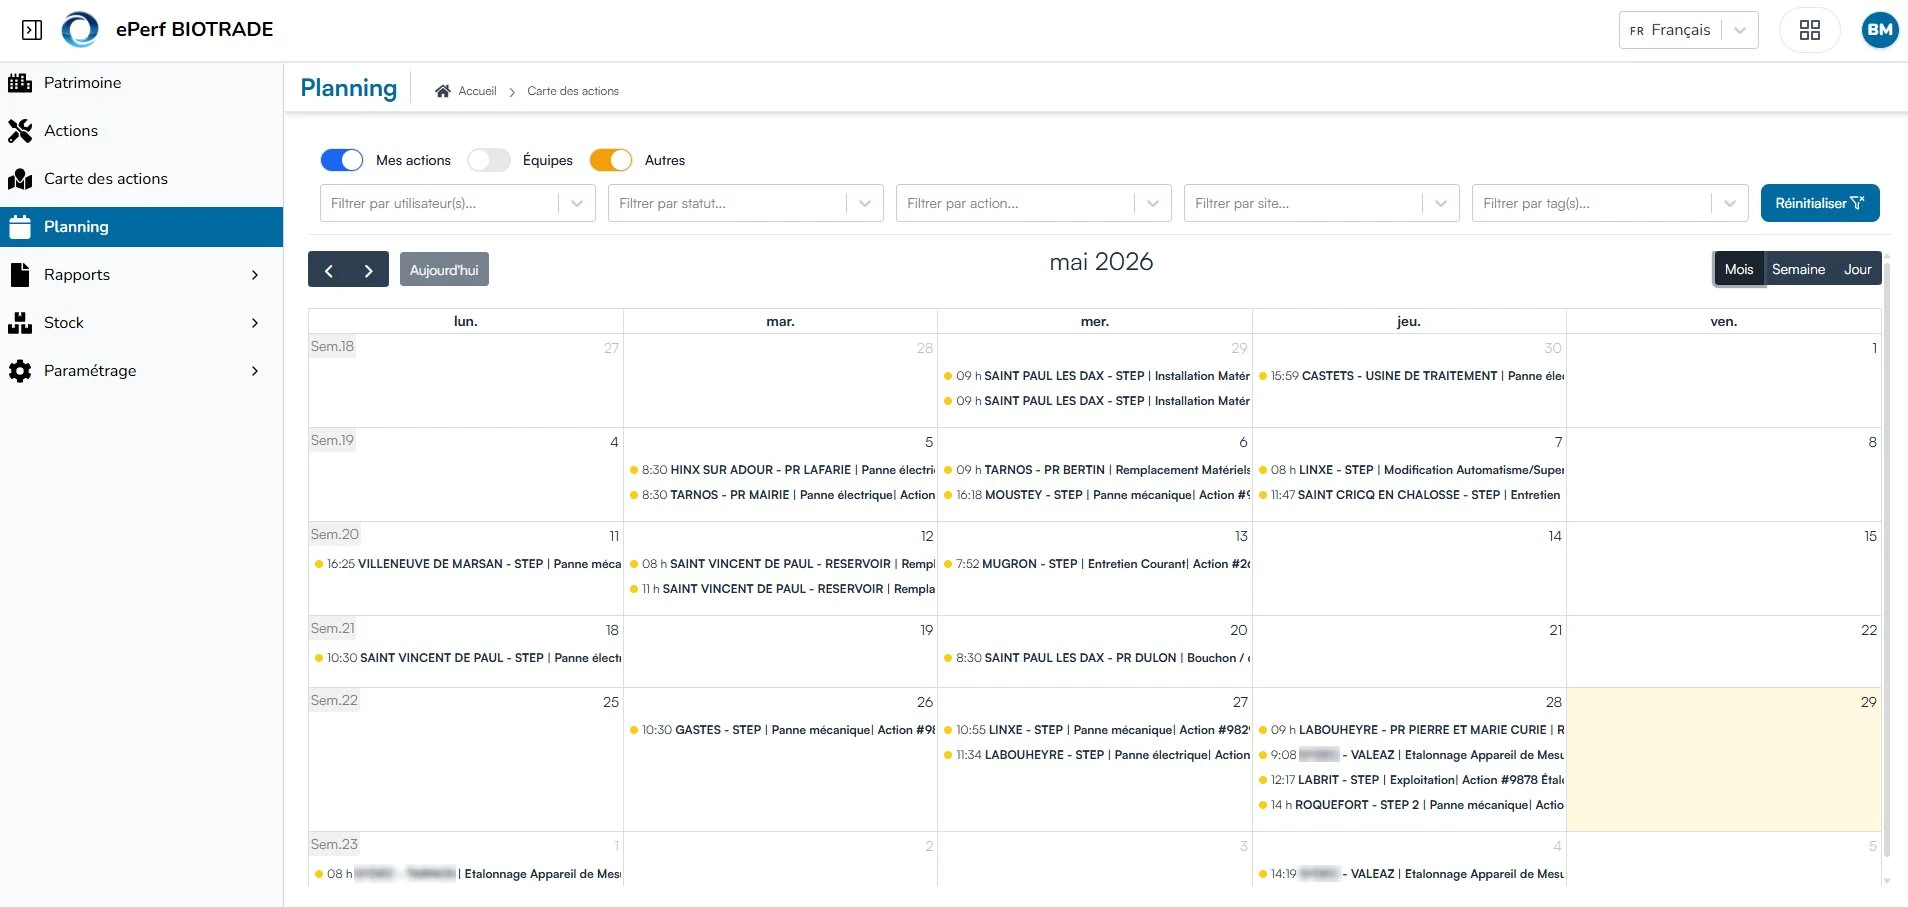1908x907 pixels.
Task: Select Planning in the sidebar
Action: tap(141, 227)
